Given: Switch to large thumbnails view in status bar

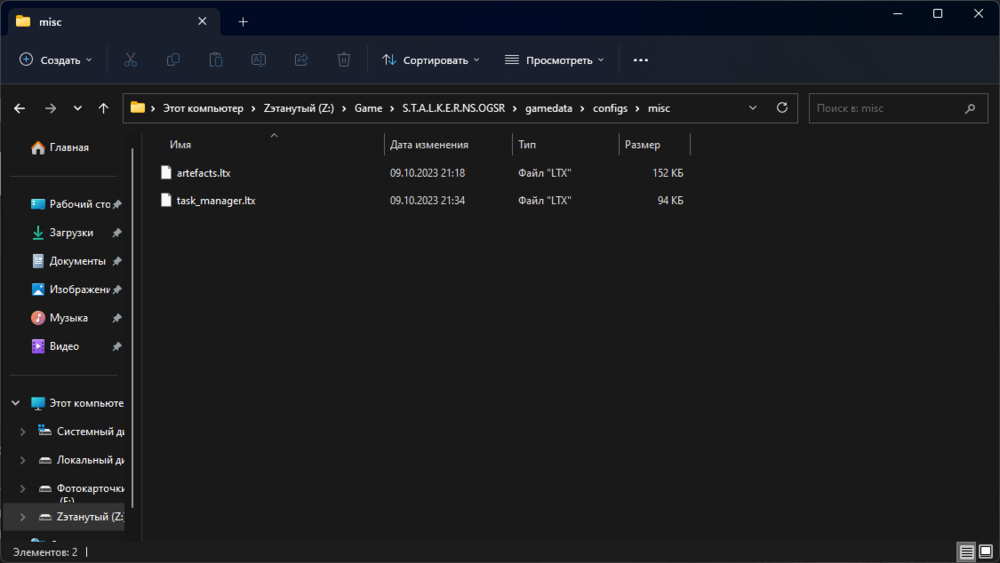Looking at the screenshot, I should tap(985, 552).
